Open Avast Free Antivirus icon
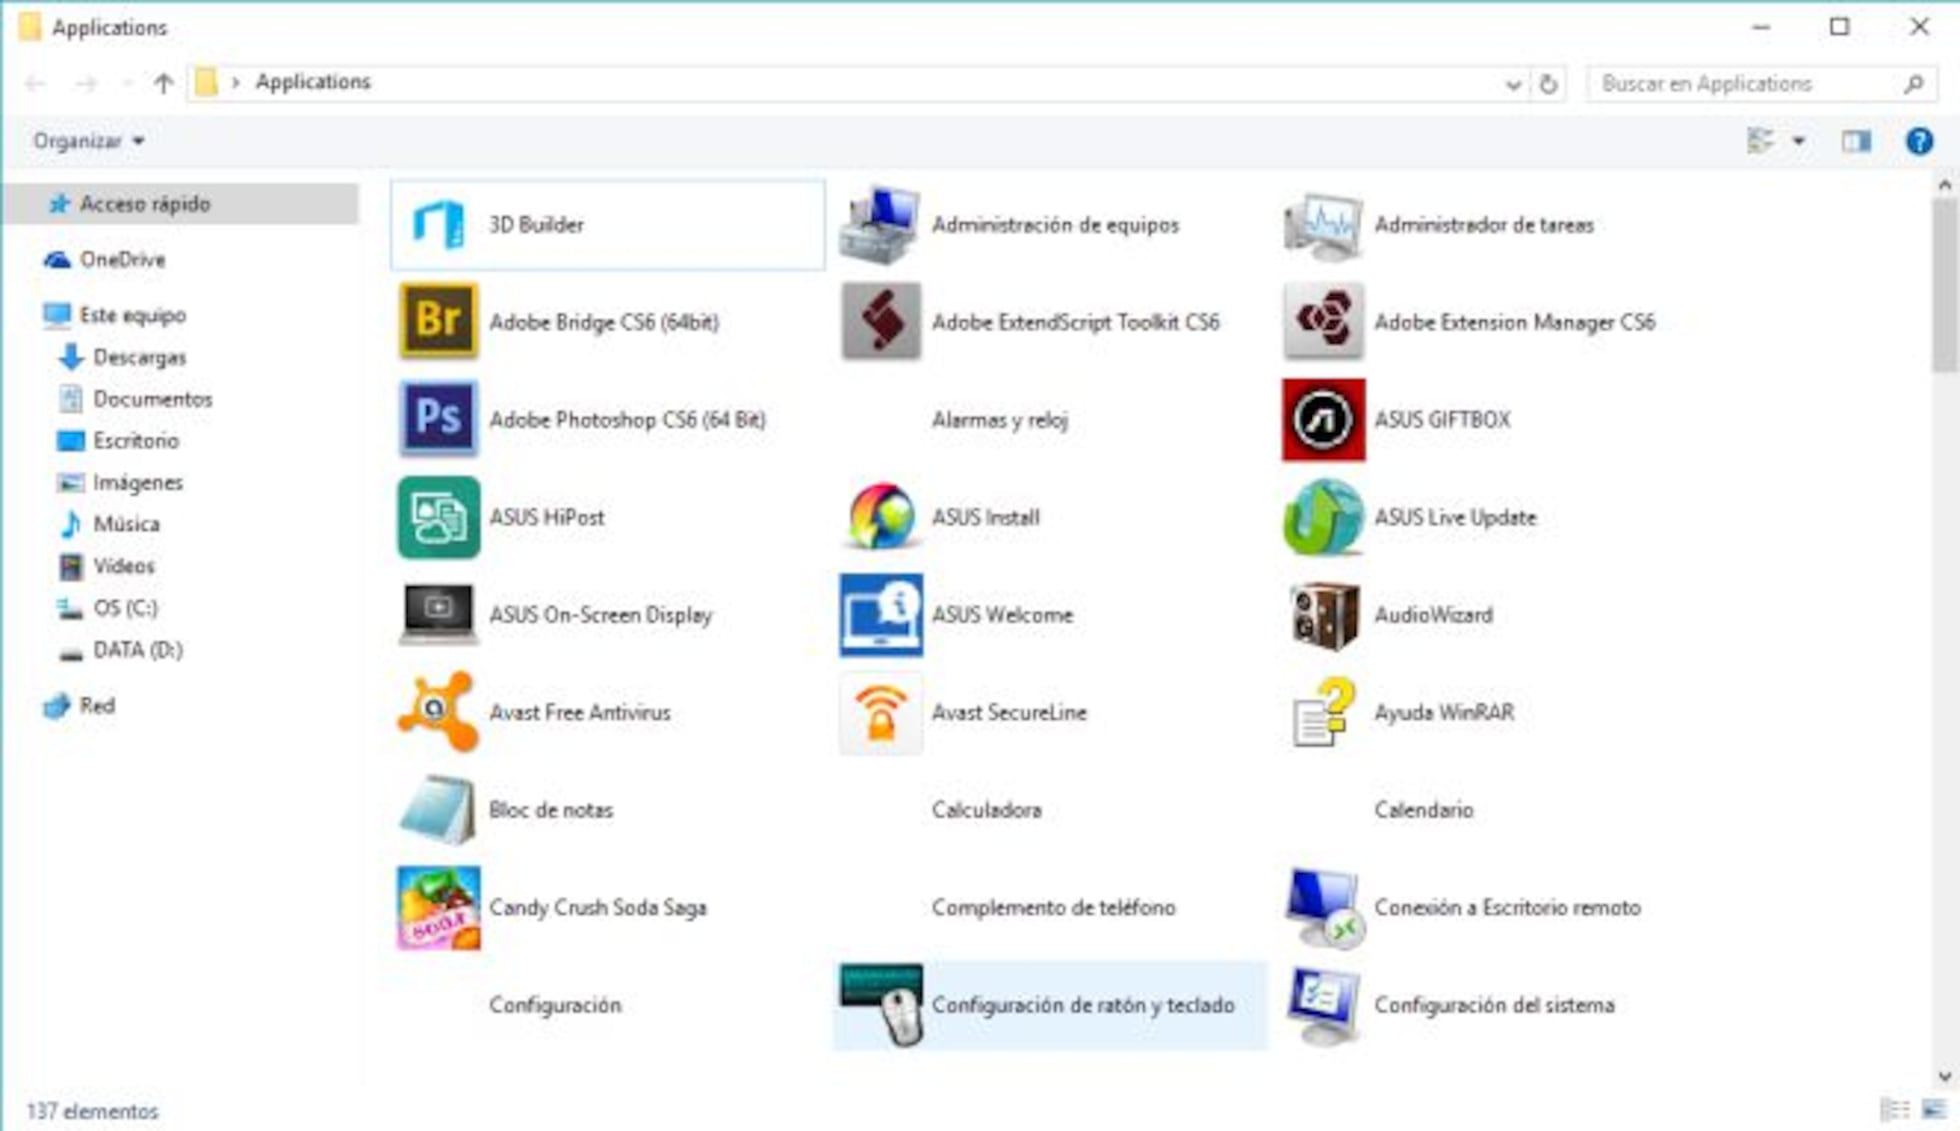The height and width of the screenshot is (1131, 1960). point(437,711)
